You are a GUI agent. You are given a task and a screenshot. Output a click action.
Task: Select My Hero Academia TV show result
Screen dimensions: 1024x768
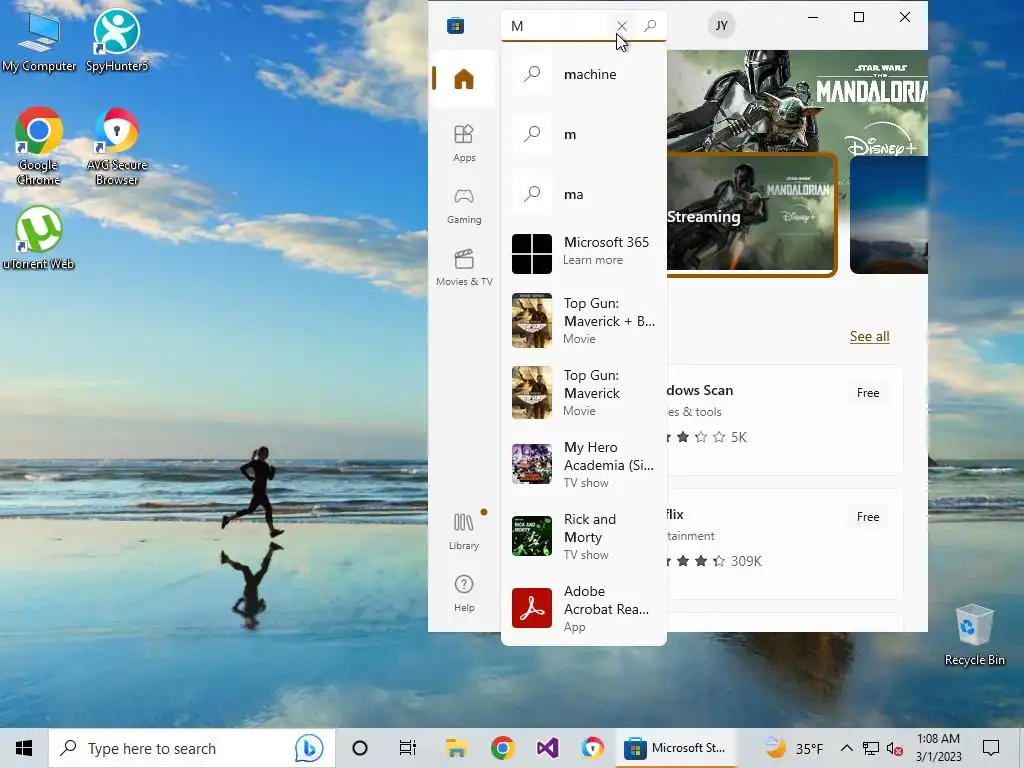[x=584, y=464]
